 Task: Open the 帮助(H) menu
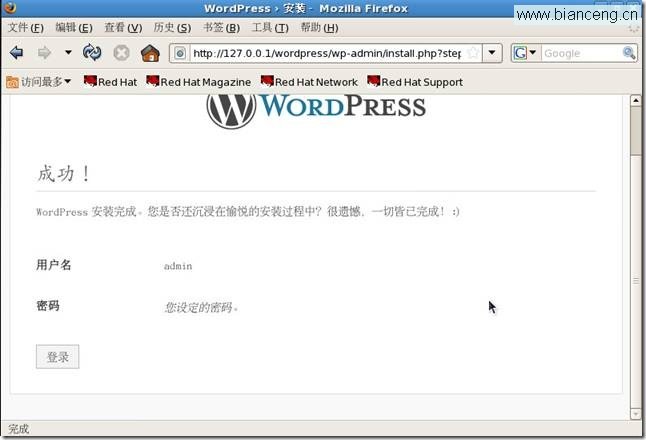coord(319,28)
